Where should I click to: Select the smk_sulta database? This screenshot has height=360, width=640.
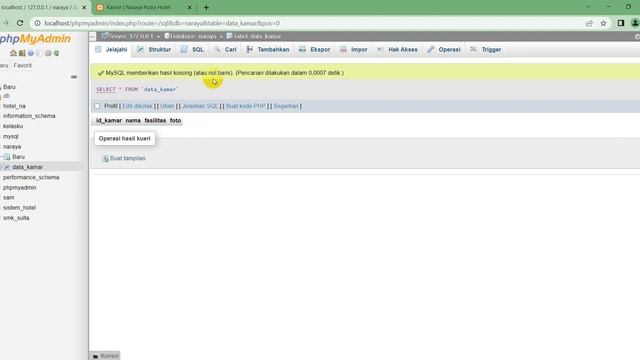click(x=16, y=218)
